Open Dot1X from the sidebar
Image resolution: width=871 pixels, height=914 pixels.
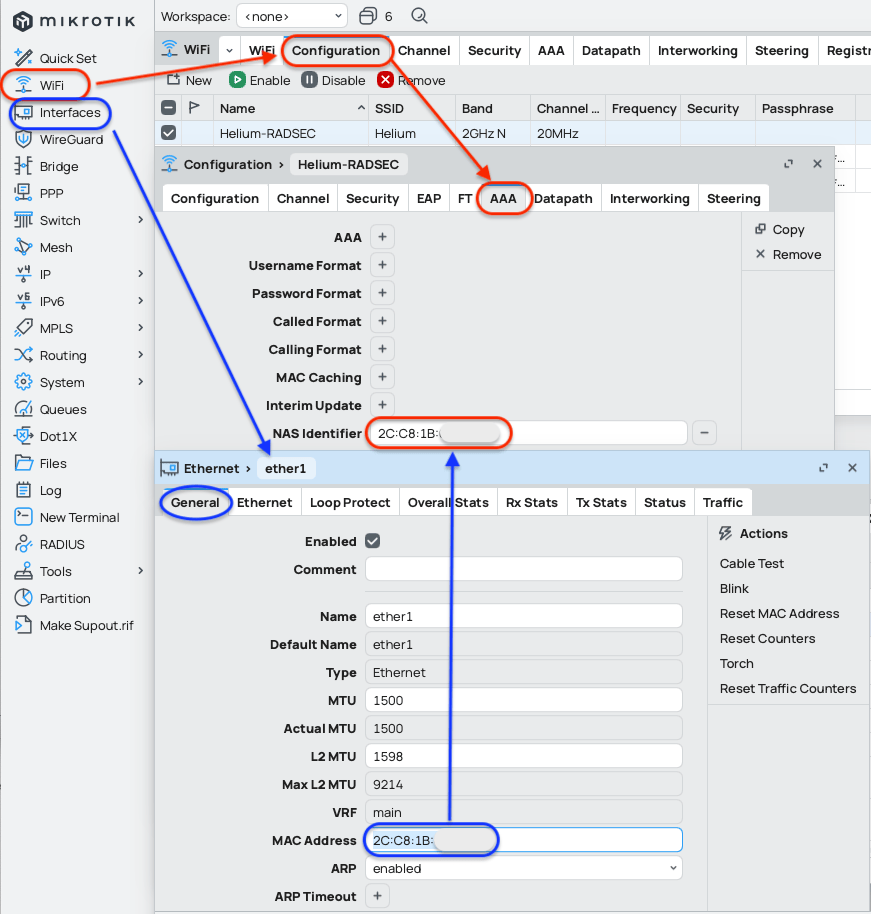[x=57, y=437]
